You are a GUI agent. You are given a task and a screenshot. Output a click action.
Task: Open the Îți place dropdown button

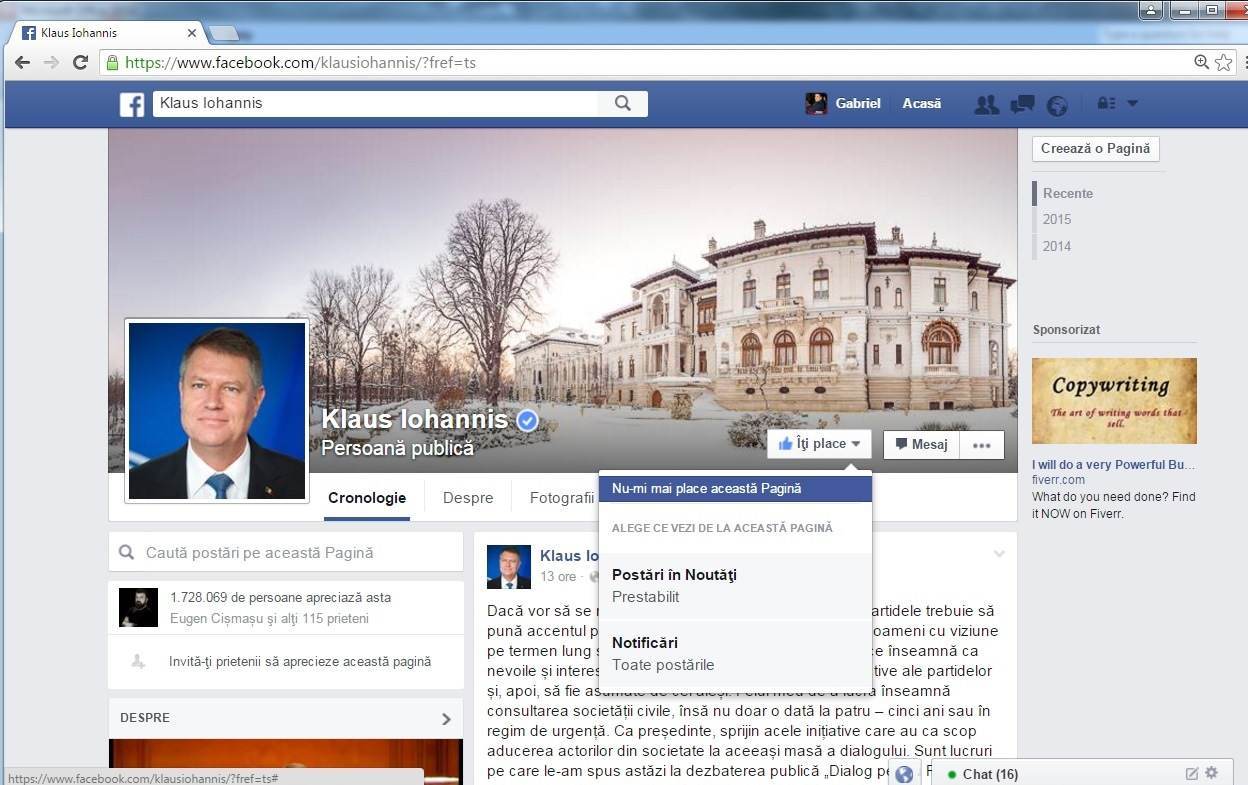point(819,444)
